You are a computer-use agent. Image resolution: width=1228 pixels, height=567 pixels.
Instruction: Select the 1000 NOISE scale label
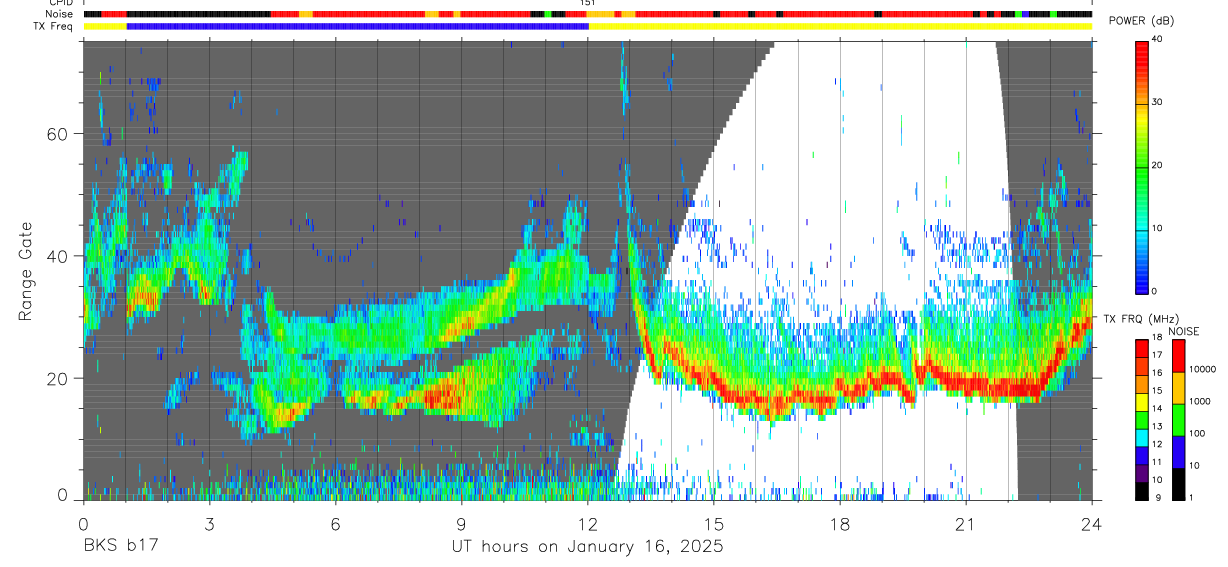click(1200, 402)
